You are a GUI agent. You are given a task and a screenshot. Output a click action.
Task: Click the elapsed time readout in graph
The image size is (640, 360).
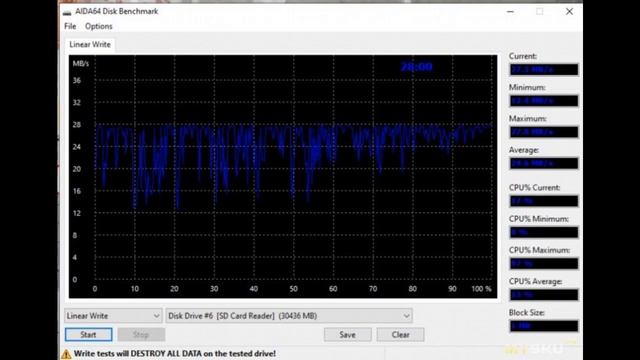tap(416, 67)
